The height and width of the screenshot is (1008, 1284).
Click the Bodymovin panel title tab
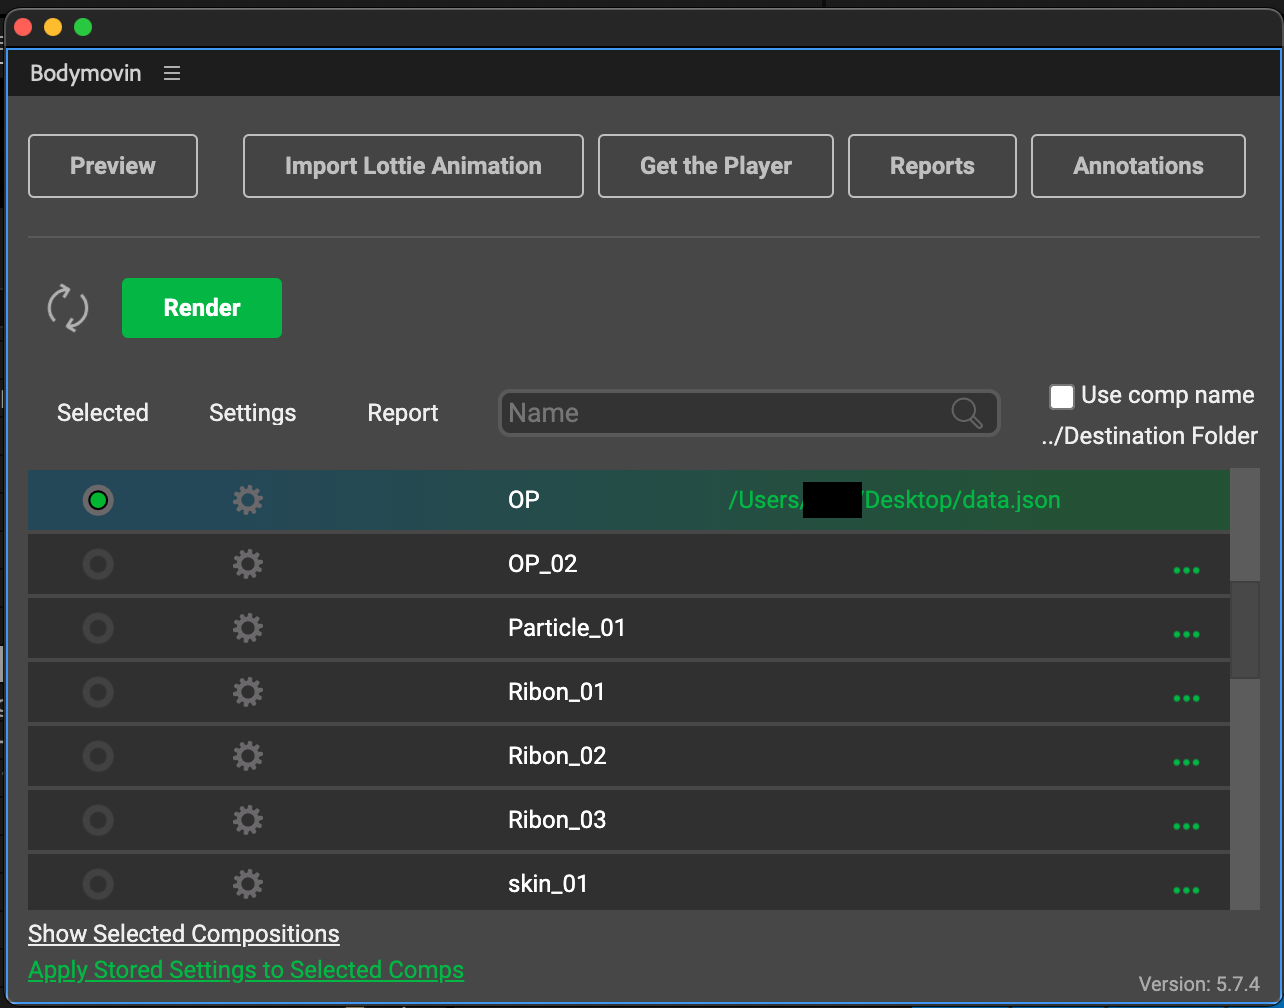86,73
